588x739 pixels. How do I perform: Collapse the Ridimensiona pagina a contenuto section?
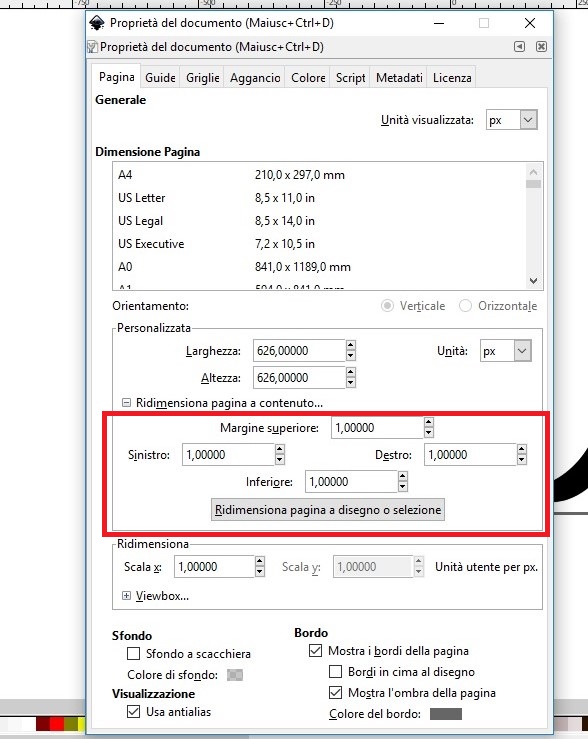(x=126, y=402)
